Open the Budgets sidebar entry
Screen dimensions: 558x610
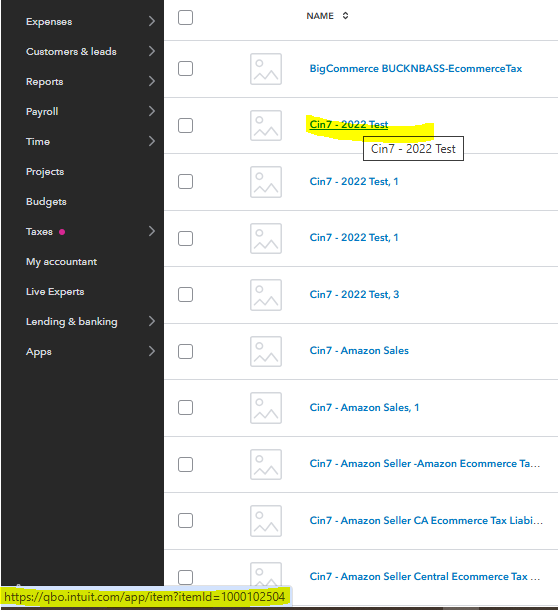coord(46,202)
